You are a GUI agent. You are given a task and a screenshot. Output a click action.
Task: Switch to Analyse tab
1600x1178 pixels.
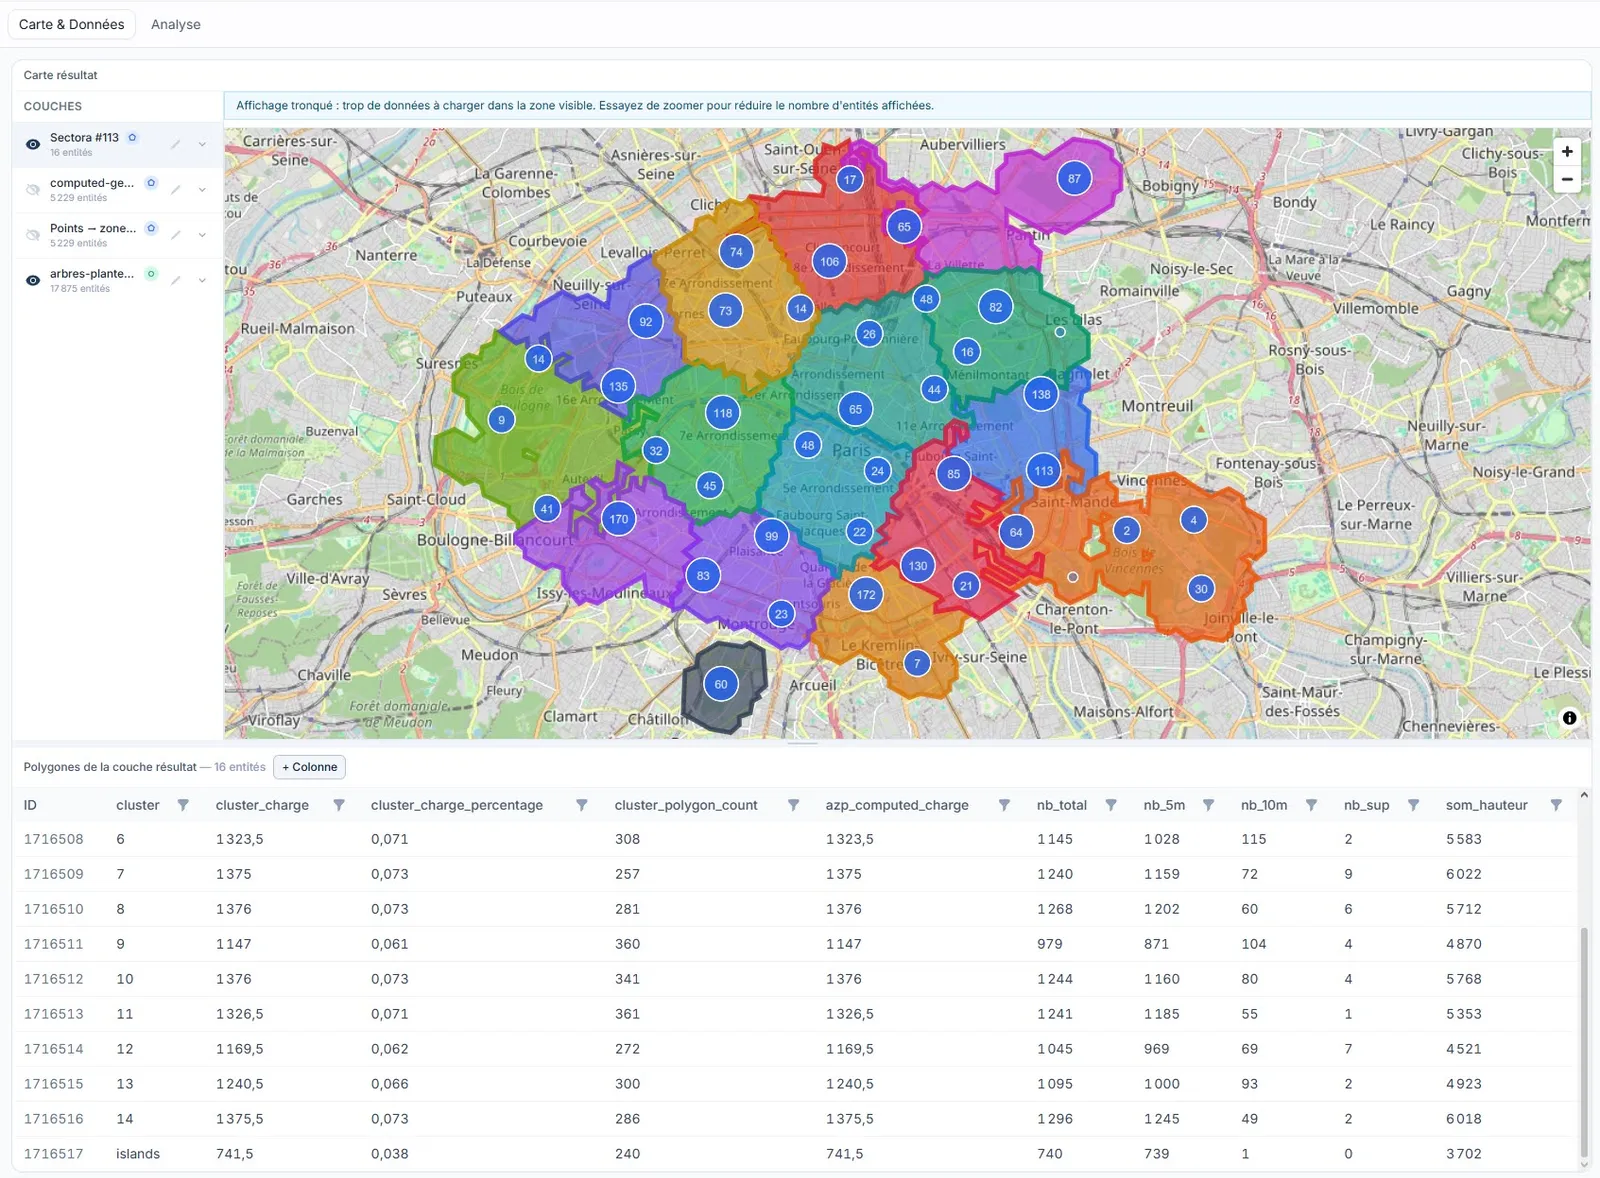coord(176,24)
